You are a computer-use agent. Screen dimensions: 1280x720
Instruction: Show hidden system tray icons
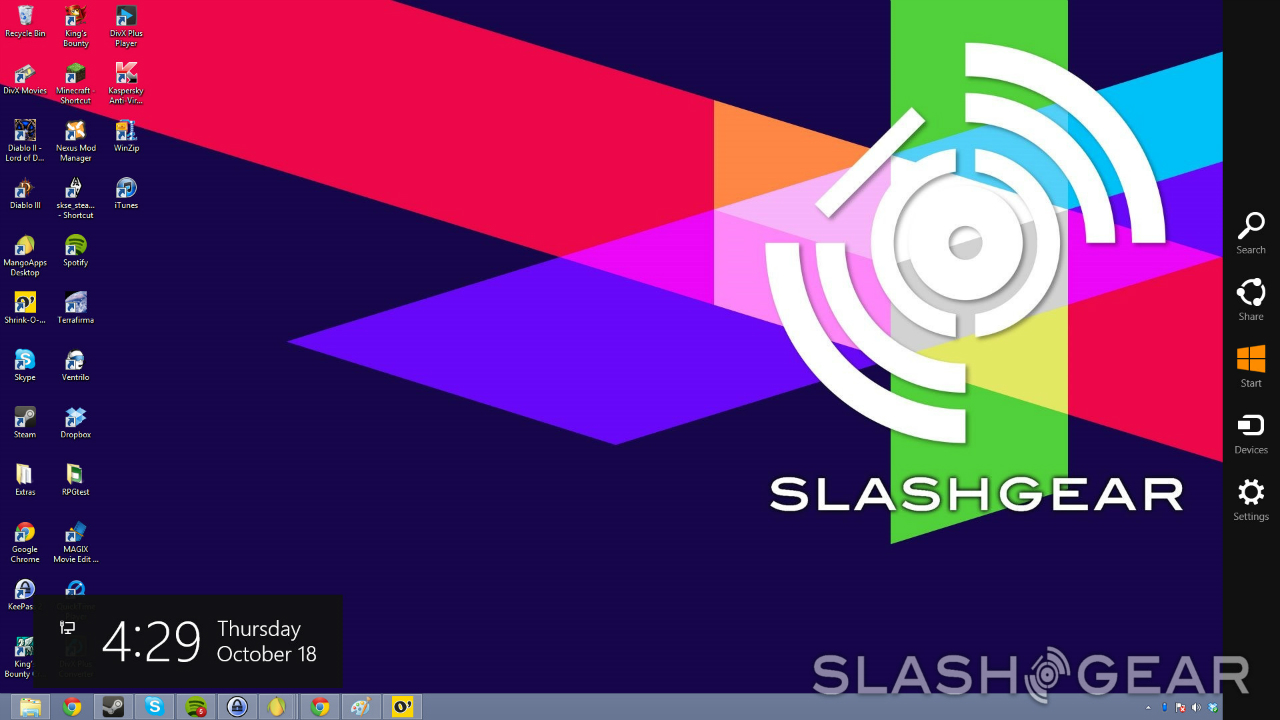(x=1146, y=707)
